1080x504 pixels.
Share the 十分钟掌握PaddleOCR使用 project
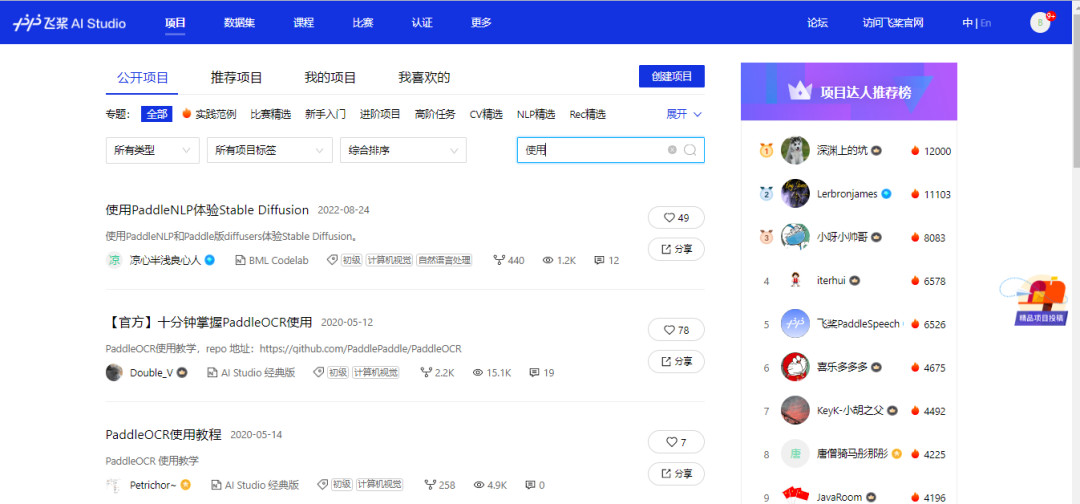pos(676,361)
